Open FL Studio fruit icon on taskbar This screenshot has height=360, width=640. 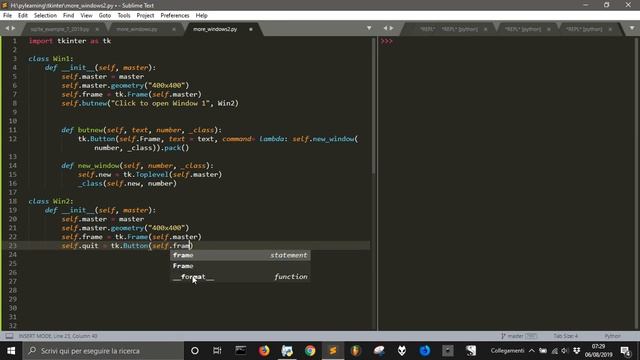(356, 351)
